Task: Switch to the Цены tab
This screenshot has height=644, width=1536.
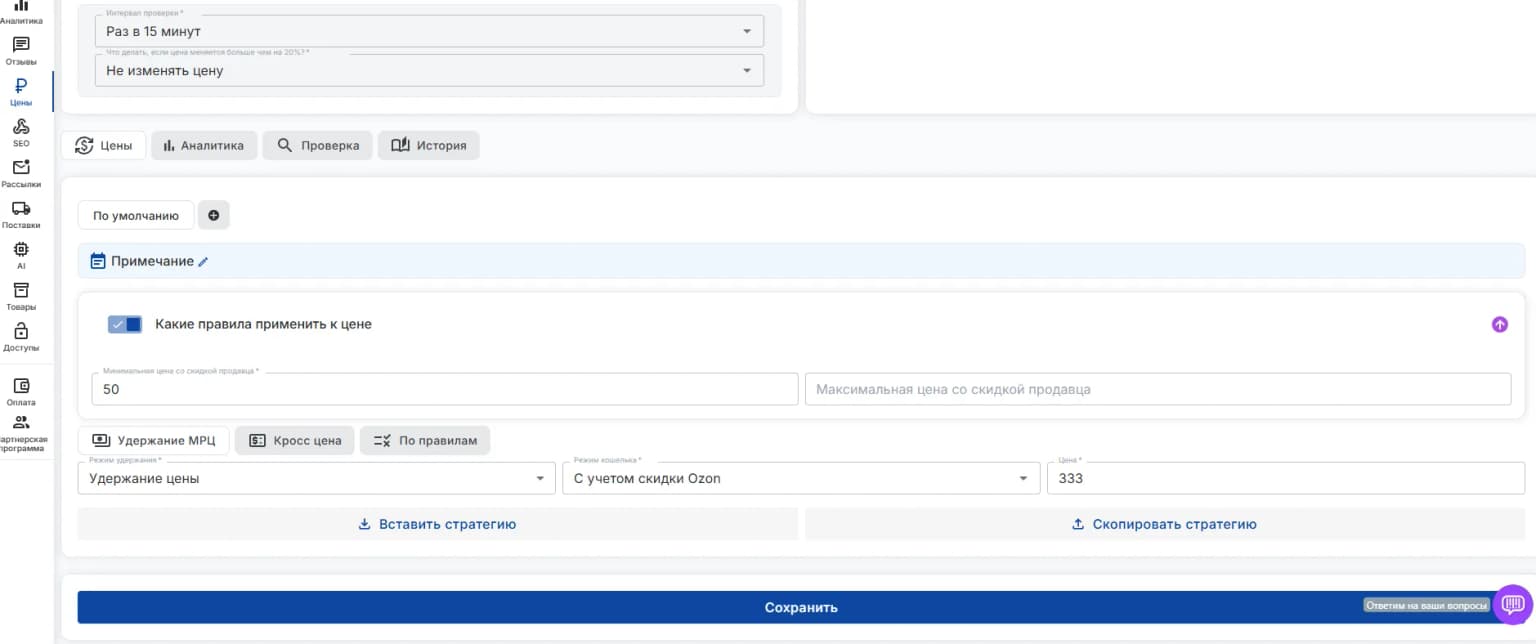Action: pyautogui.click(x=104, y=145)
